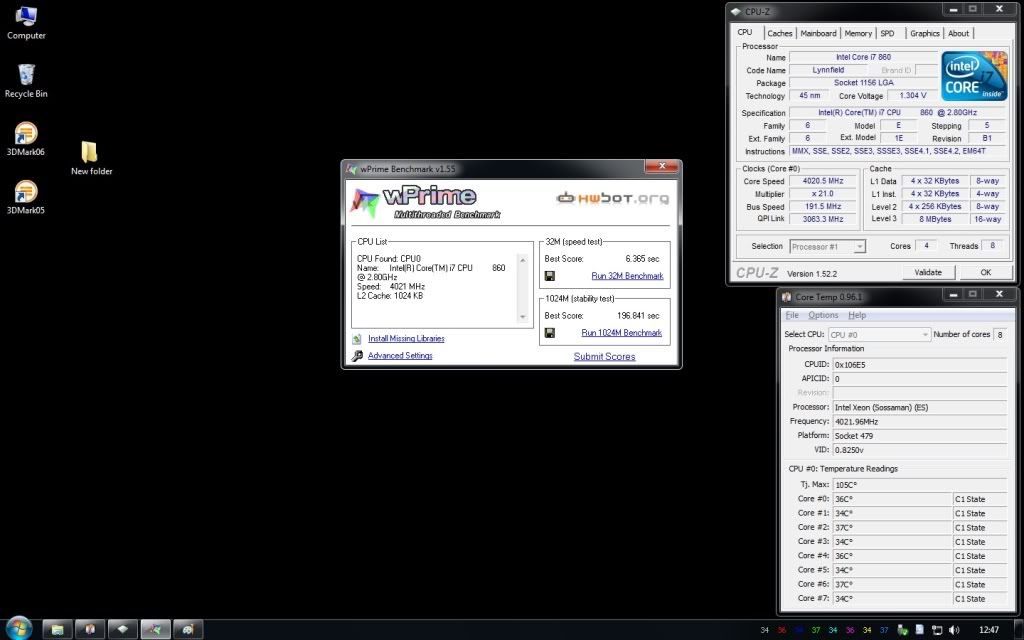The image size is (1024, 640).
Task: Click the hwbot.org logo in wPrime
Action: pyautogui.click(x=613, y=198)
